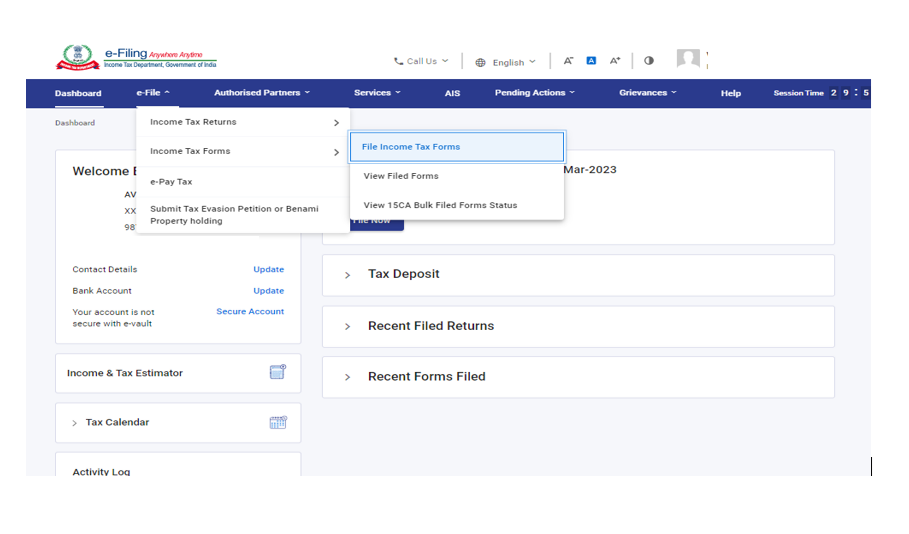Click Update link for Contact Details
This screenshot has height=534, width=909.
268,269
